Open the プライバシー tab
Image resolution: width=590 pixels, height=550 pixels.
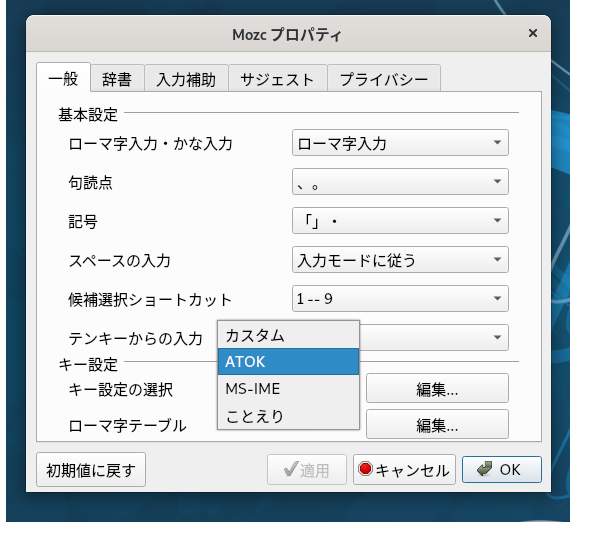[384, 79]
